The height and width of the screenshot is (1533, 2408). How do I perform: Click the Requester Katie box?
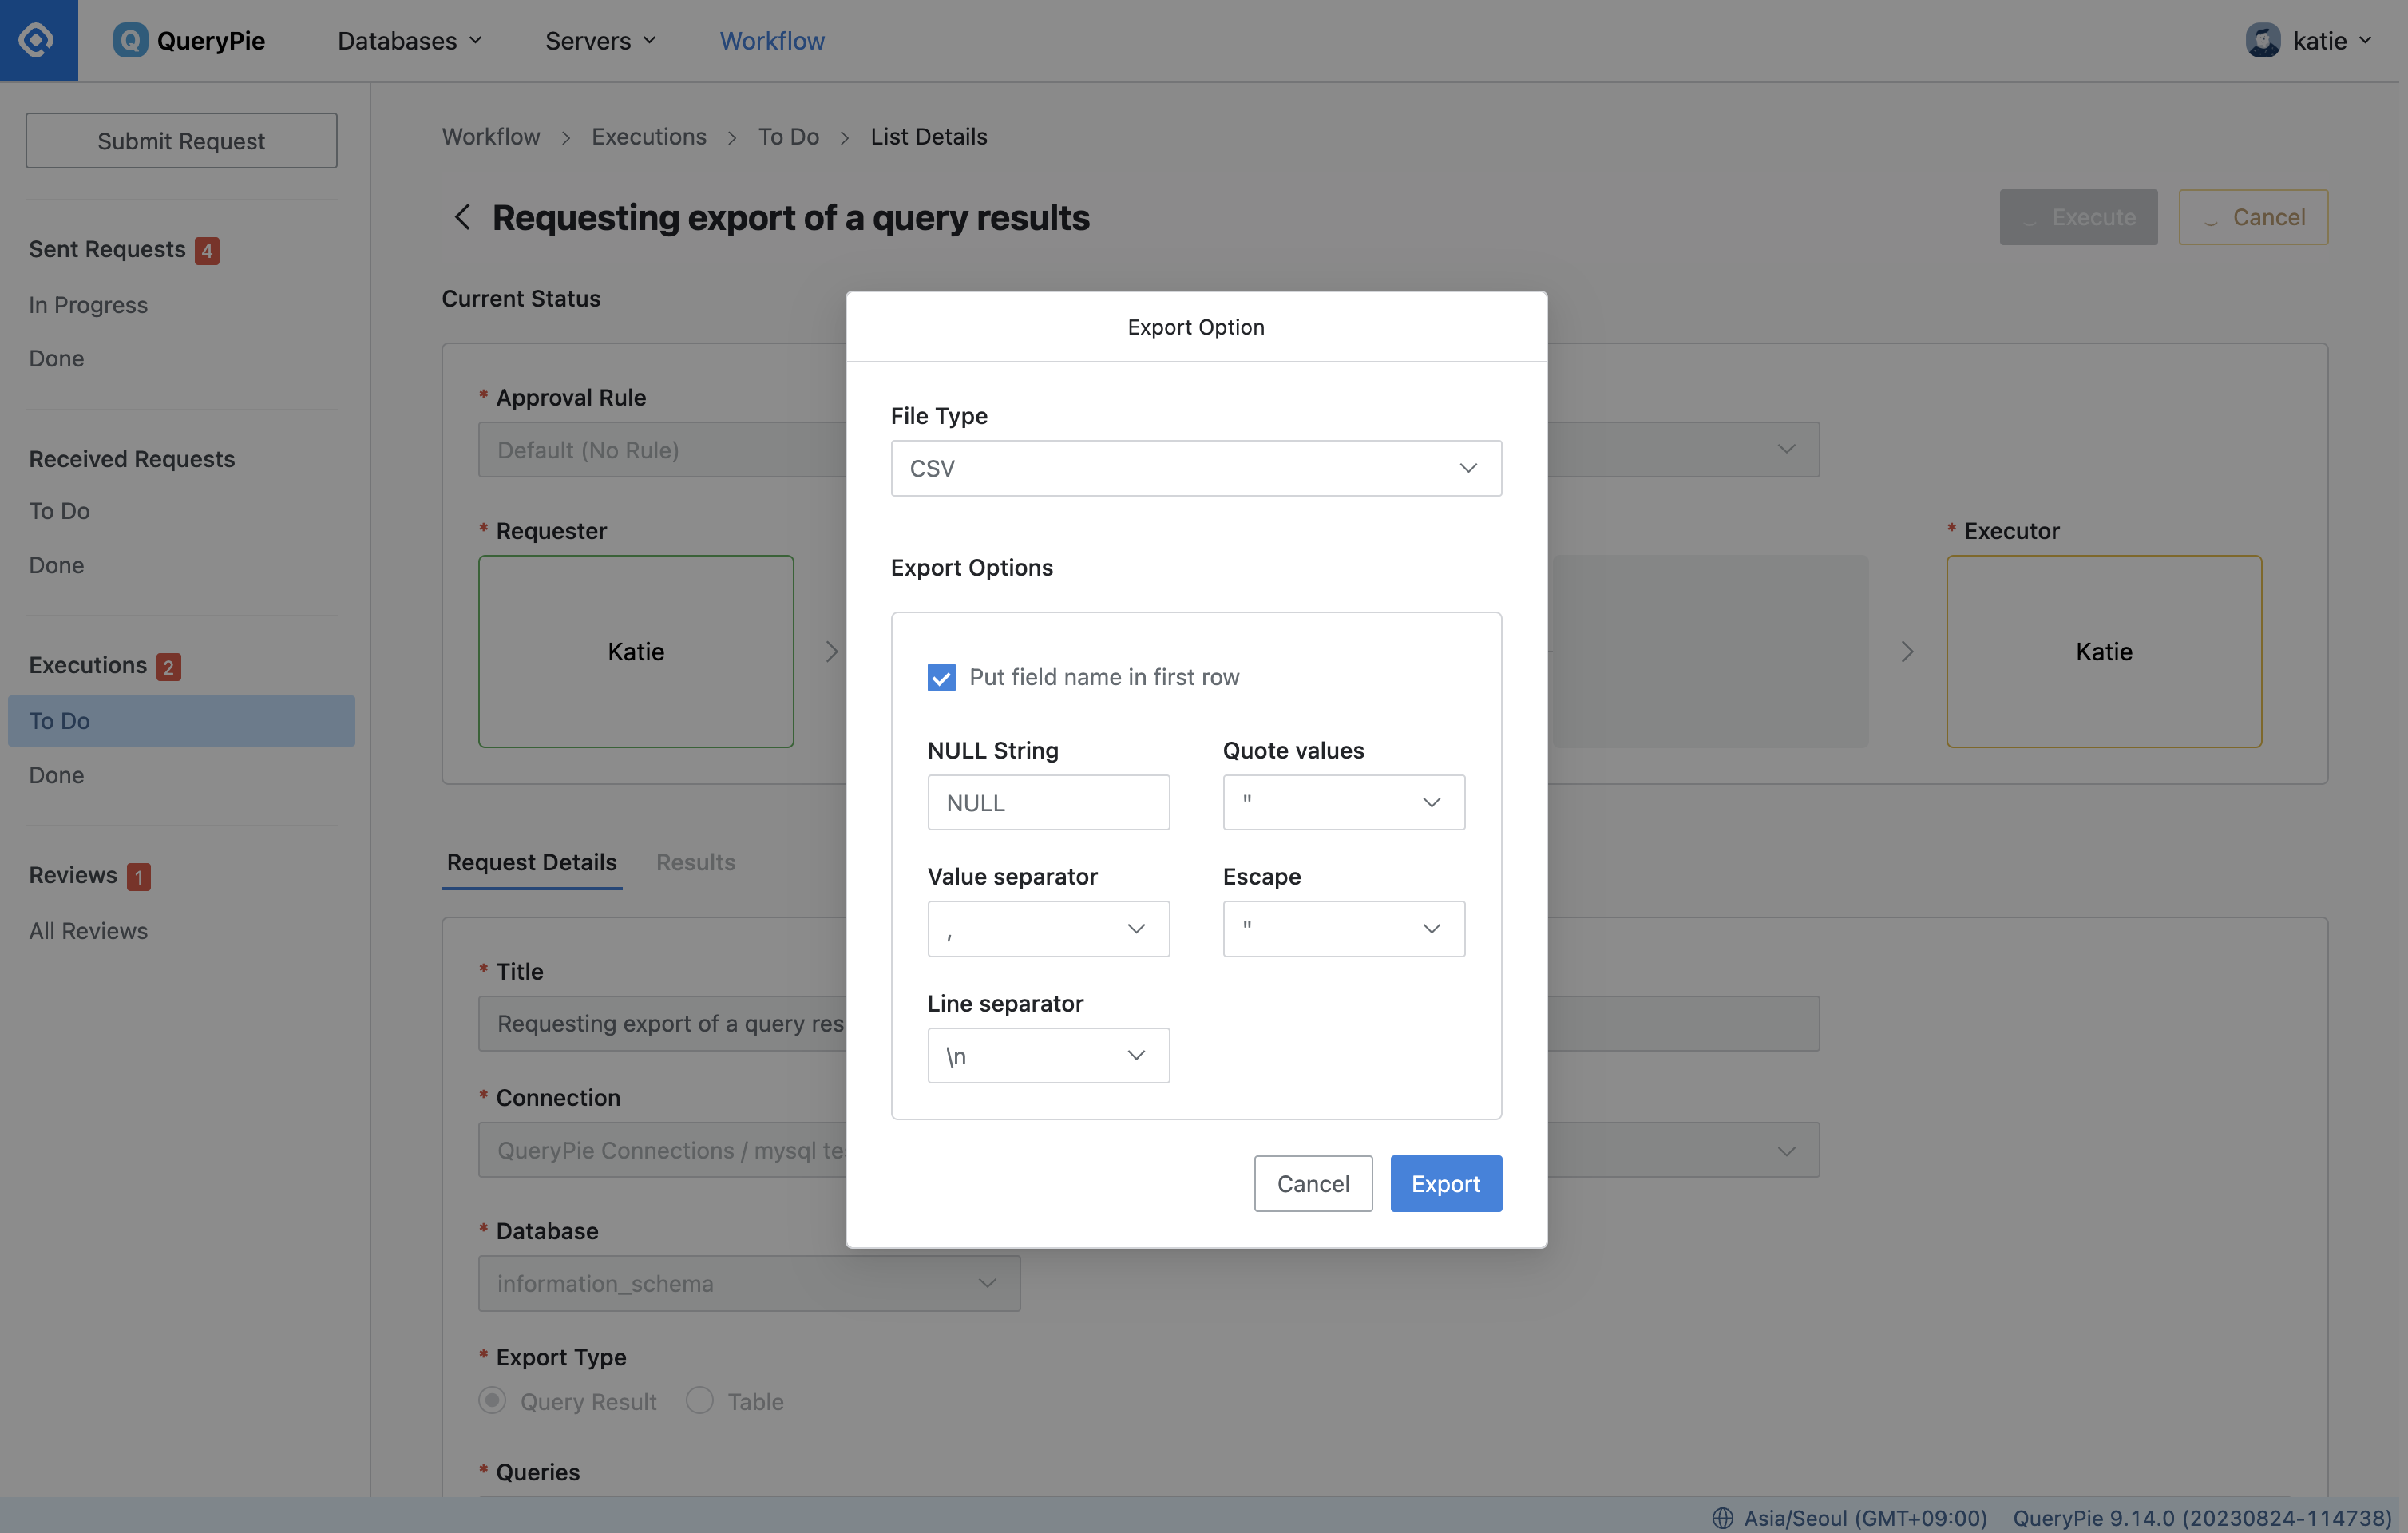coord(636,651)
